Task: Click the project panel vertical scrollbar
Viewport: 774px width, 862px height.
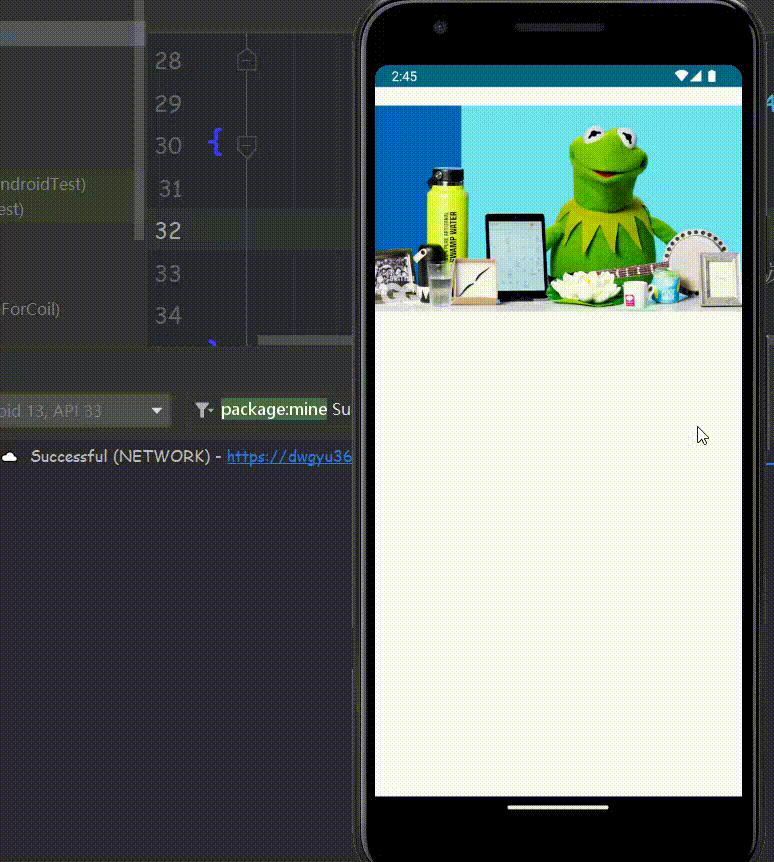Action: point(139,120)
